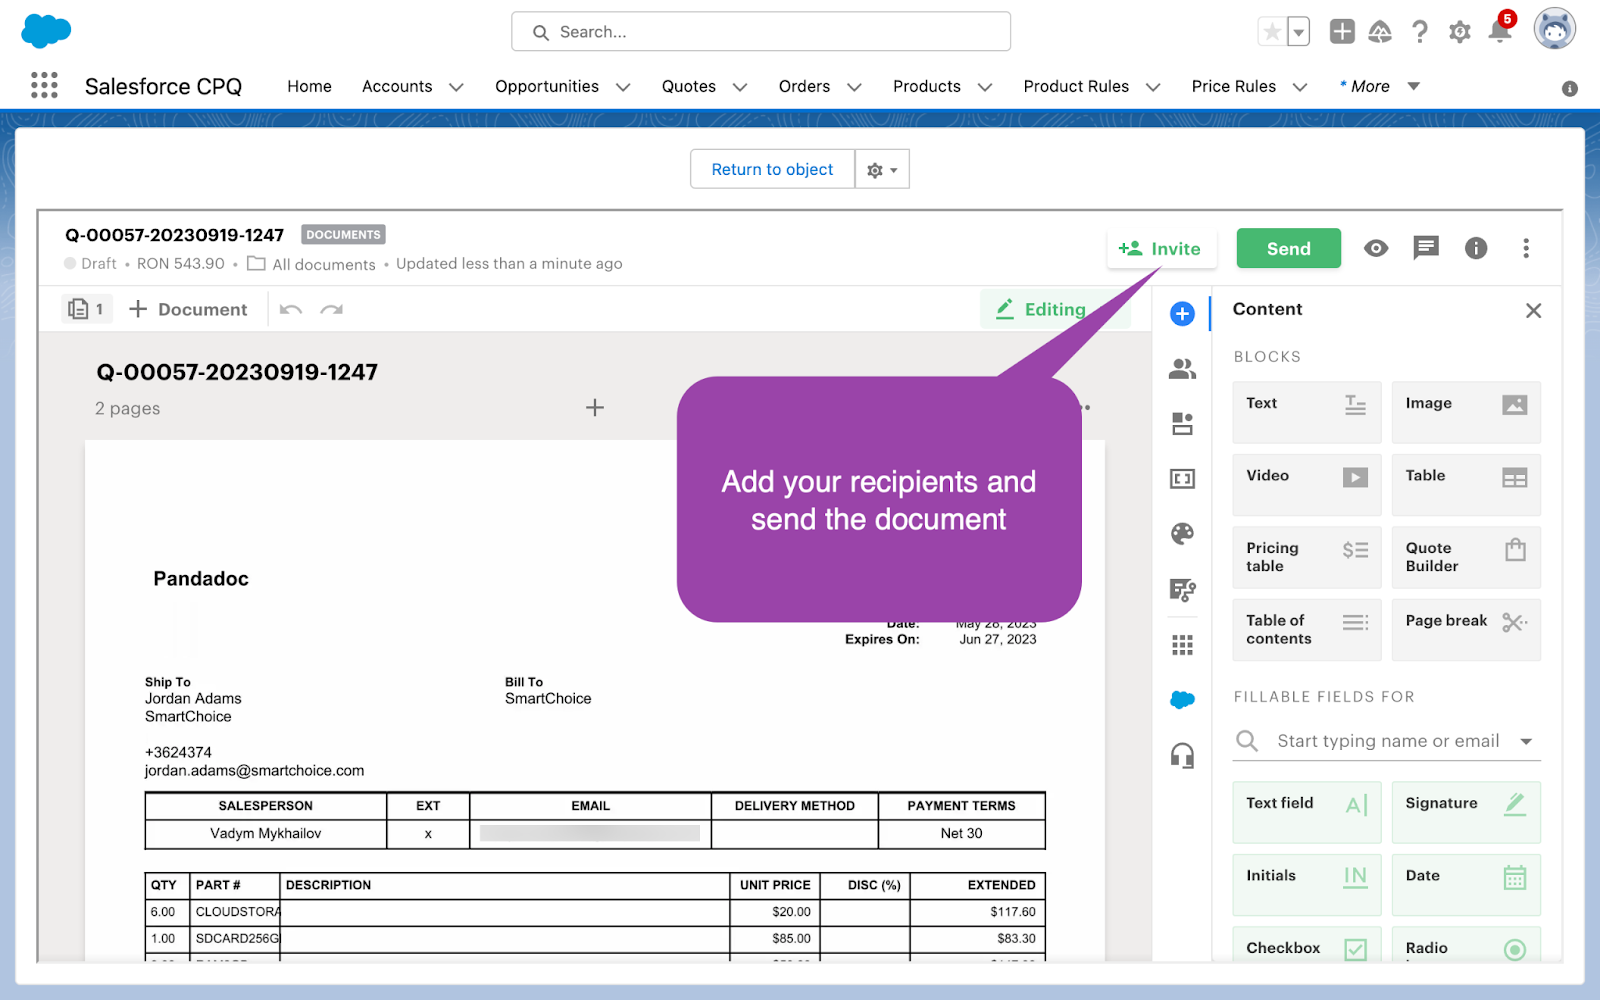
Task: Open the headset support icon in sidebar
Action: click(1182, 755)
